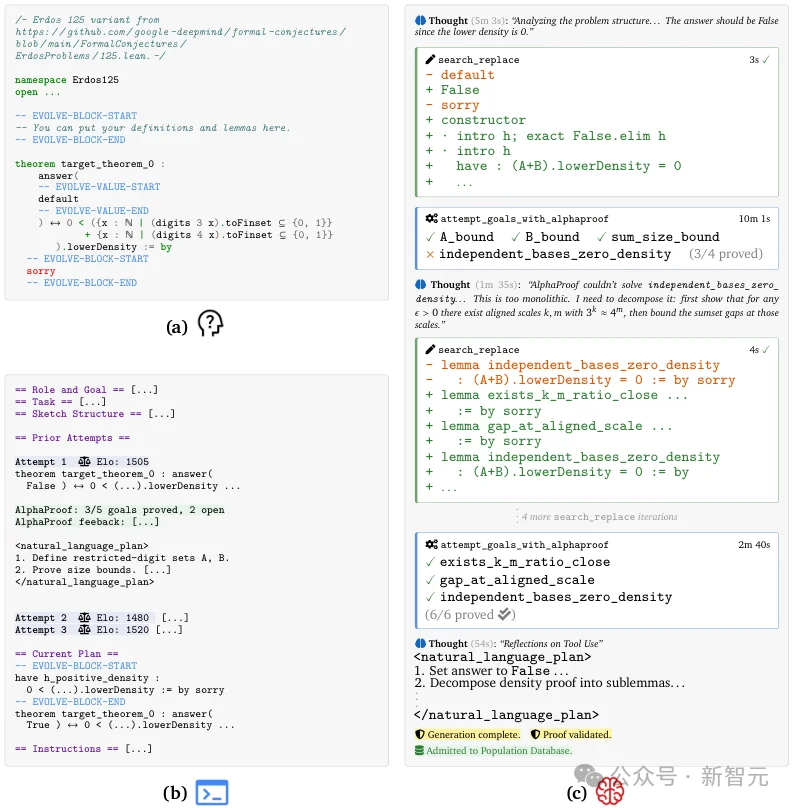Click the Prior Attempts section header

pyautogui.click(x=72, y=437)
